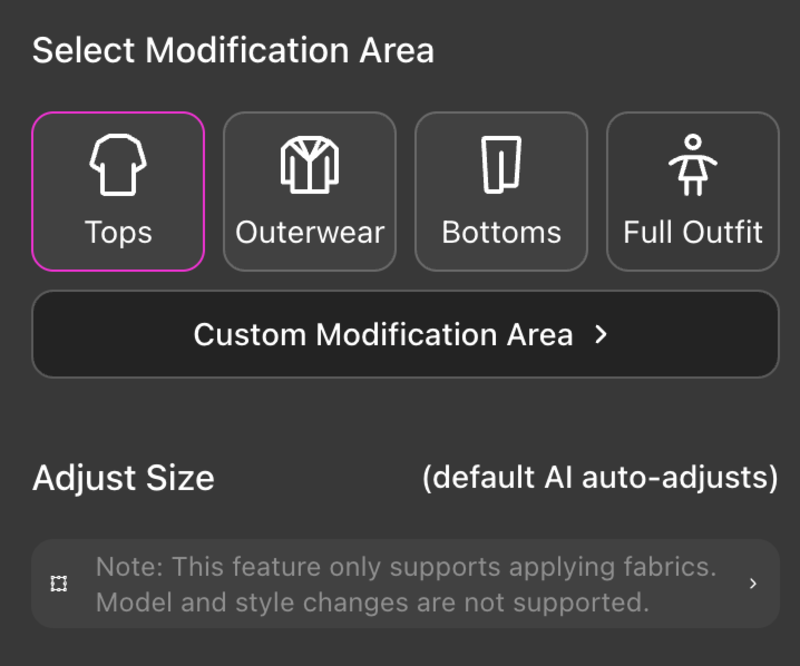Click the selection-frame icon beside the note
This screenshot has width=800, height=666.
[58, 583]
